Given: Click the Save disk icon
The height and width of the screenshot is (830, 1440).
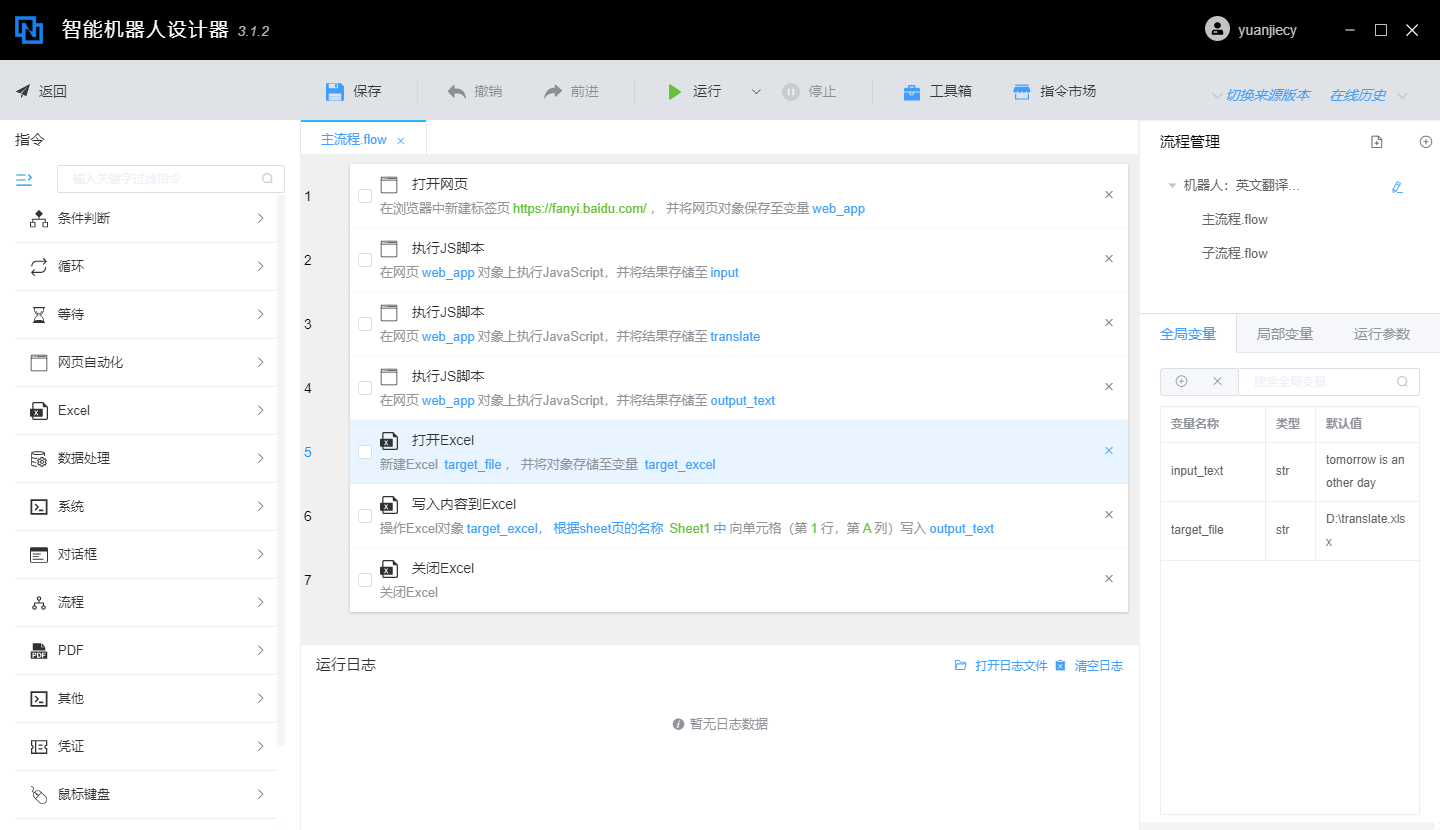Looking at the screenshot, I should pyautogui.click(x=335, y=92).
